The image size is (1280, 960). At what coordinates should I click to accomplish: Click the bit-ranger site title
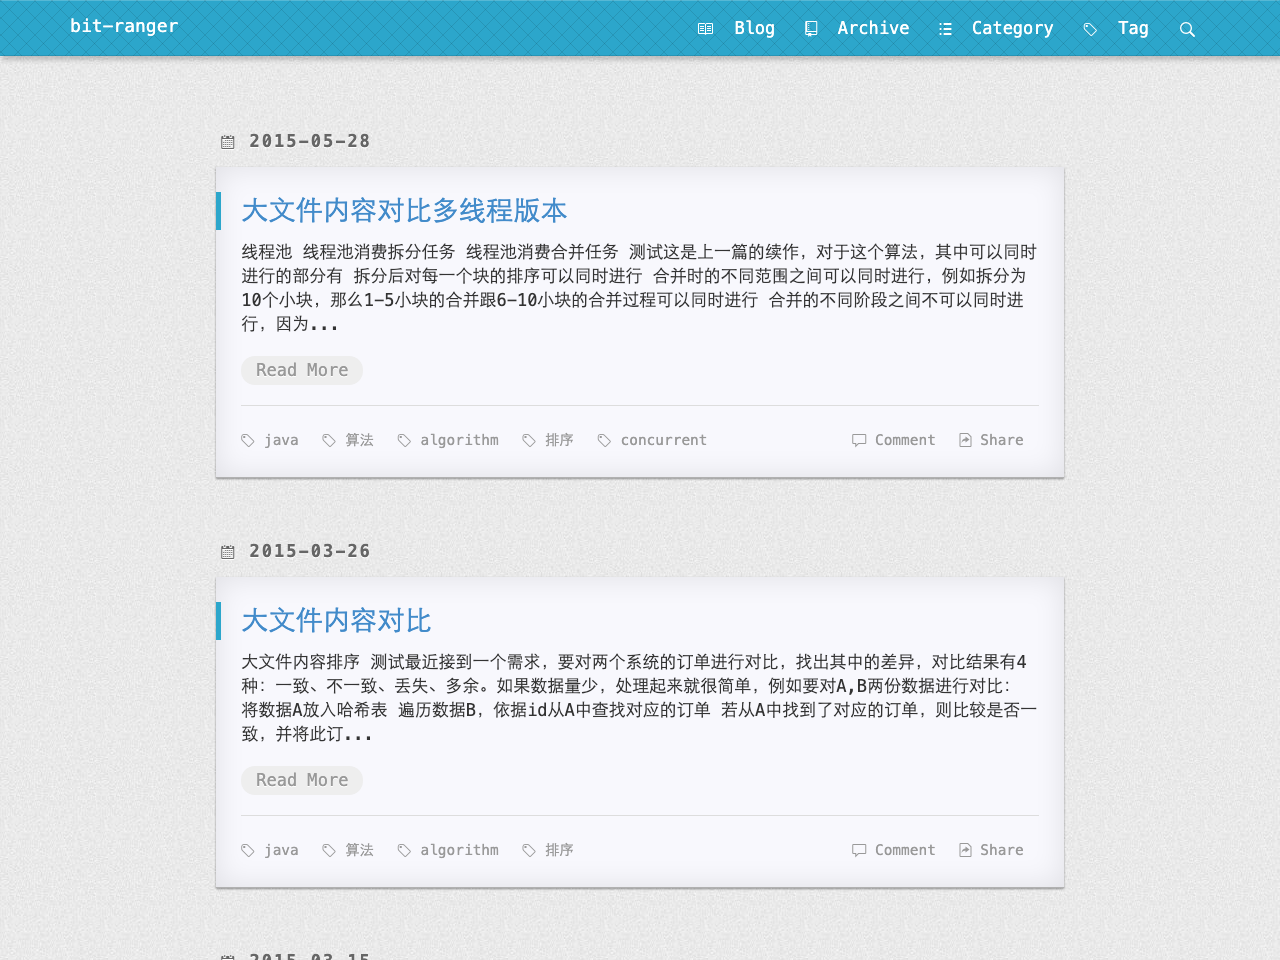[124, 26]
